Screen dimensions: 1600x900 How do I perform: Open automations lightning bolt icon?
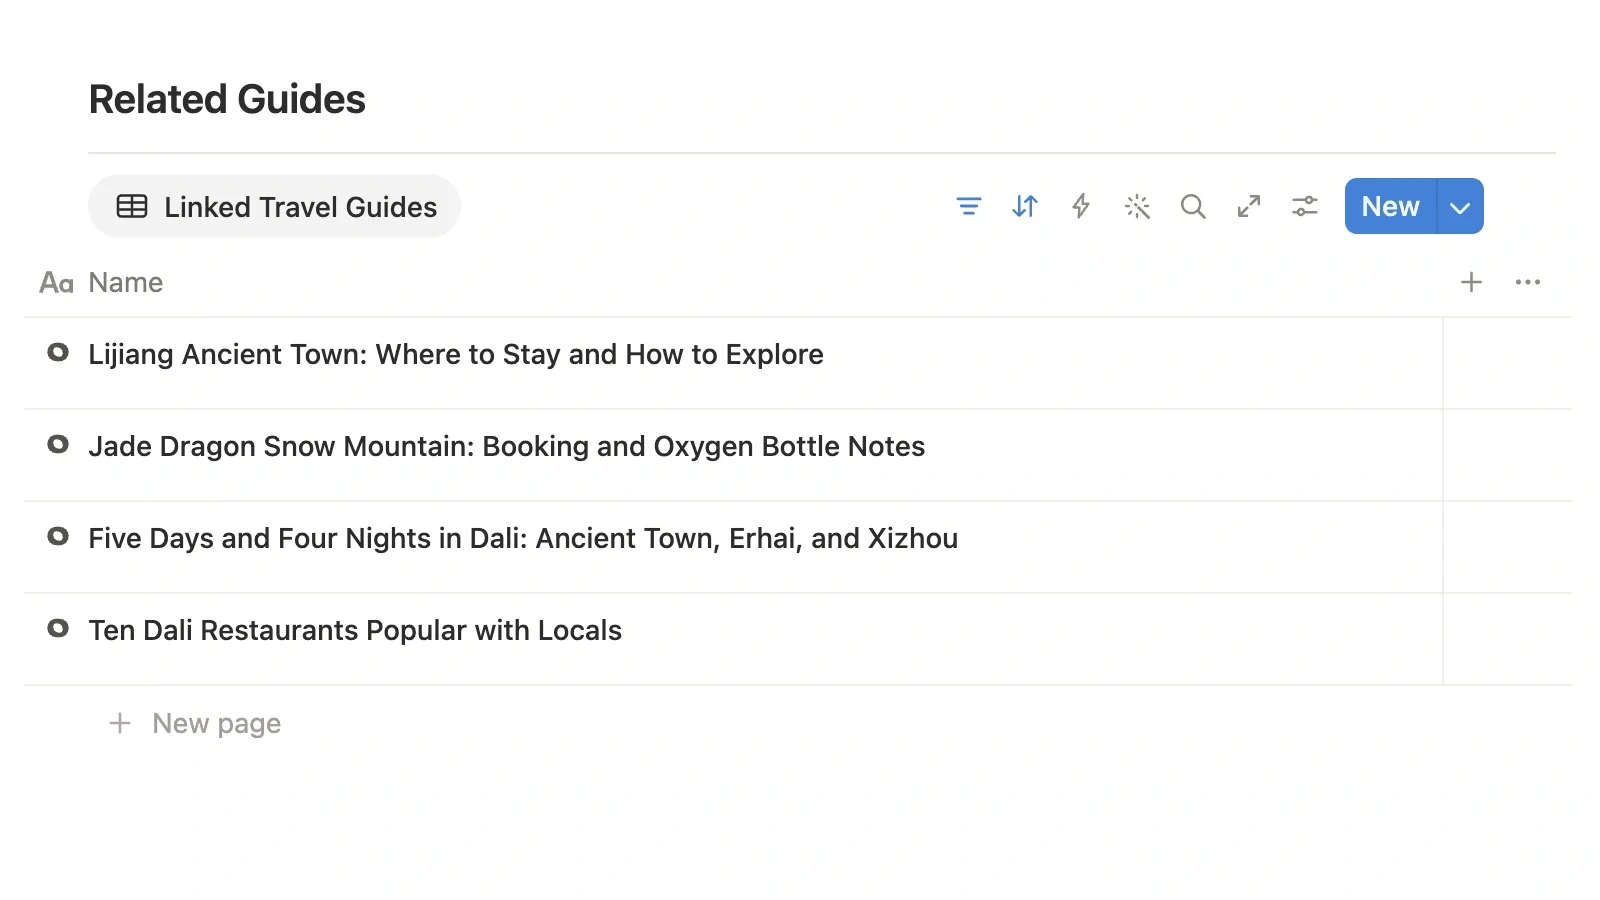[x=1081, y=206]
